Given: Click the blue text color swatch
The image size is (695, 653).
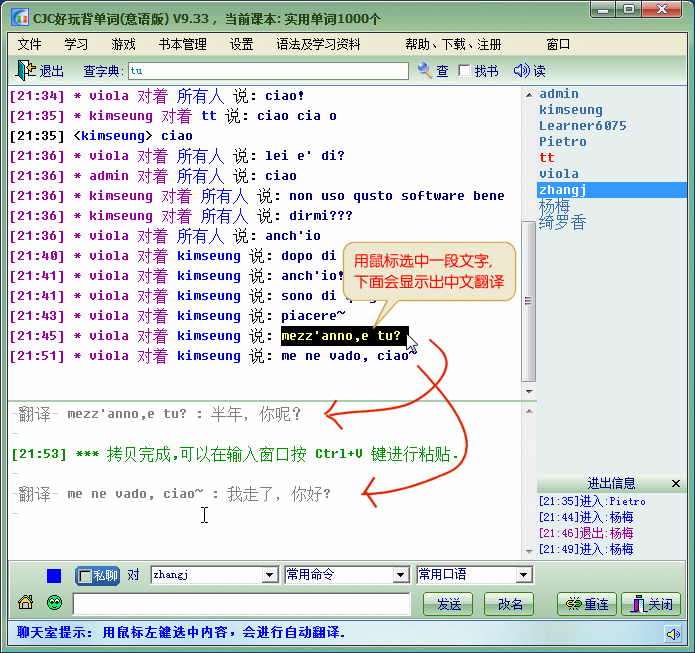Looking at the screenshot, I should (54, 575).
